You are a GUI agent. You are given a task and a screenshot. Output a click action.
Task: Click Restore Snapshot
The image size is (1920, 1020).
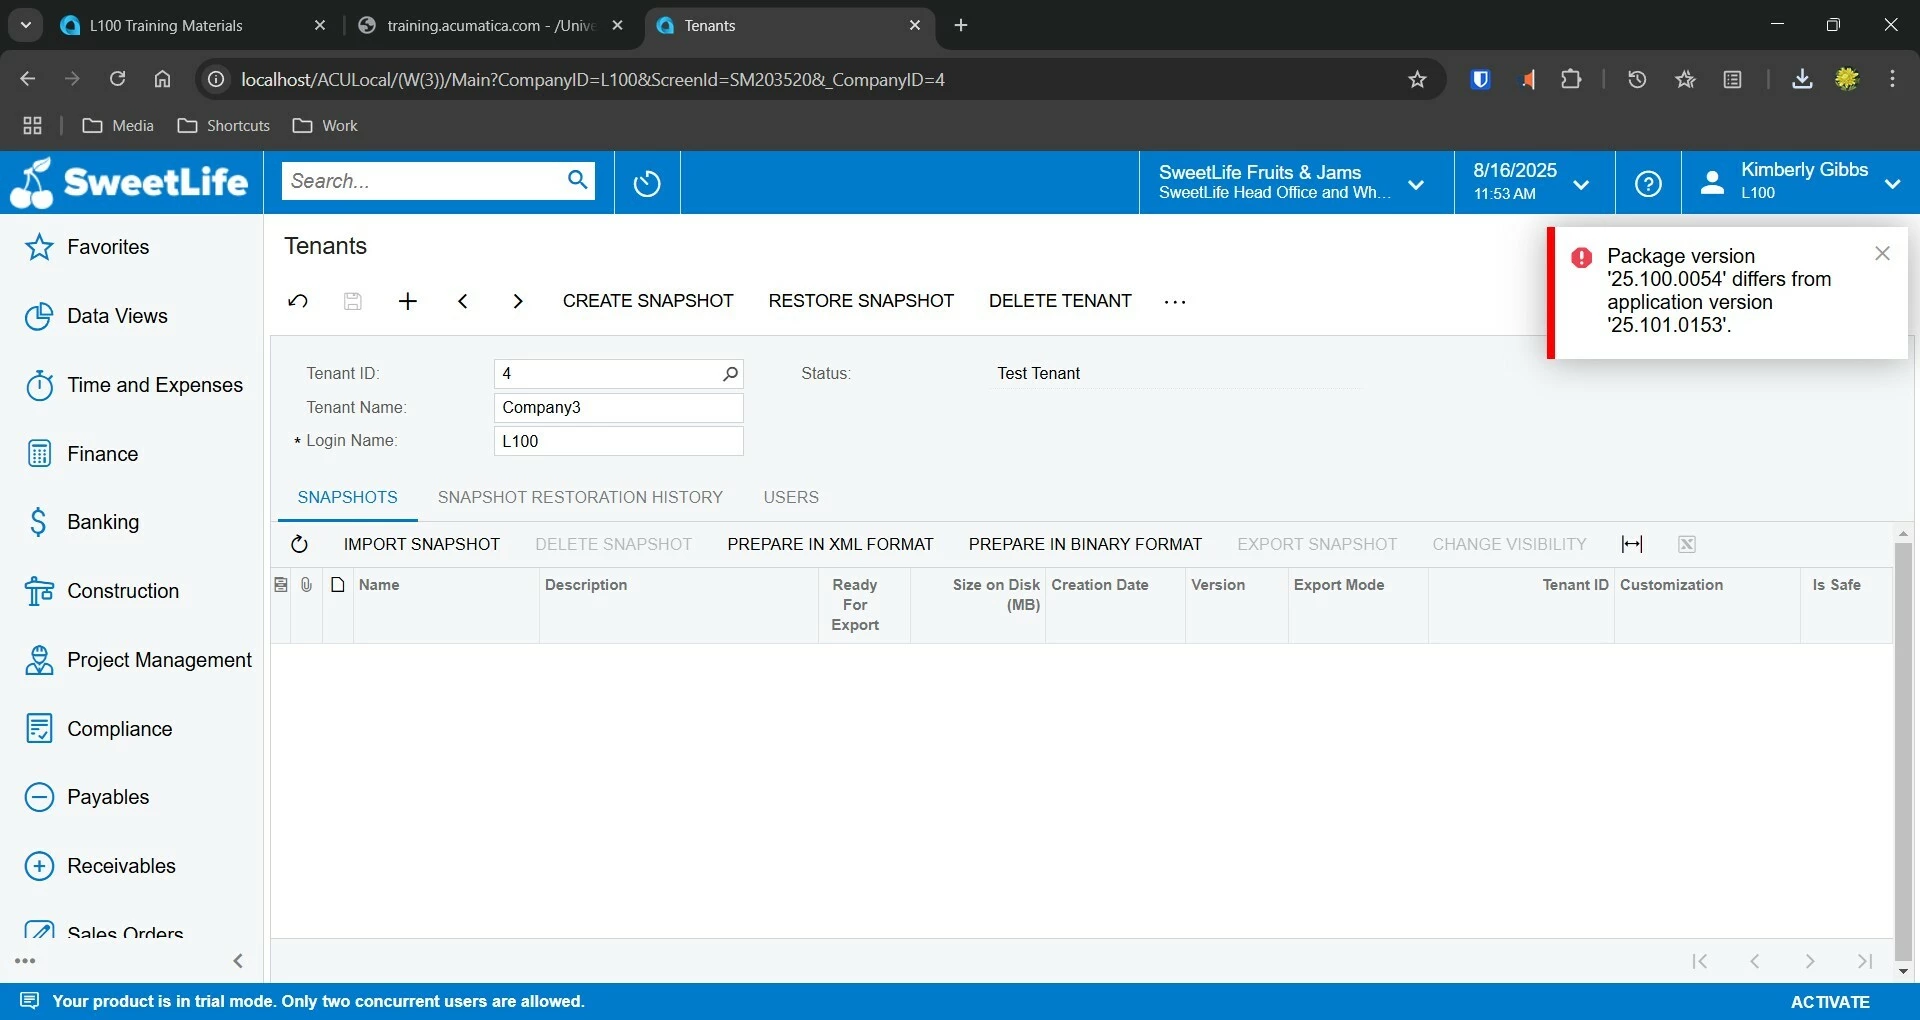[x=861, y=301]
